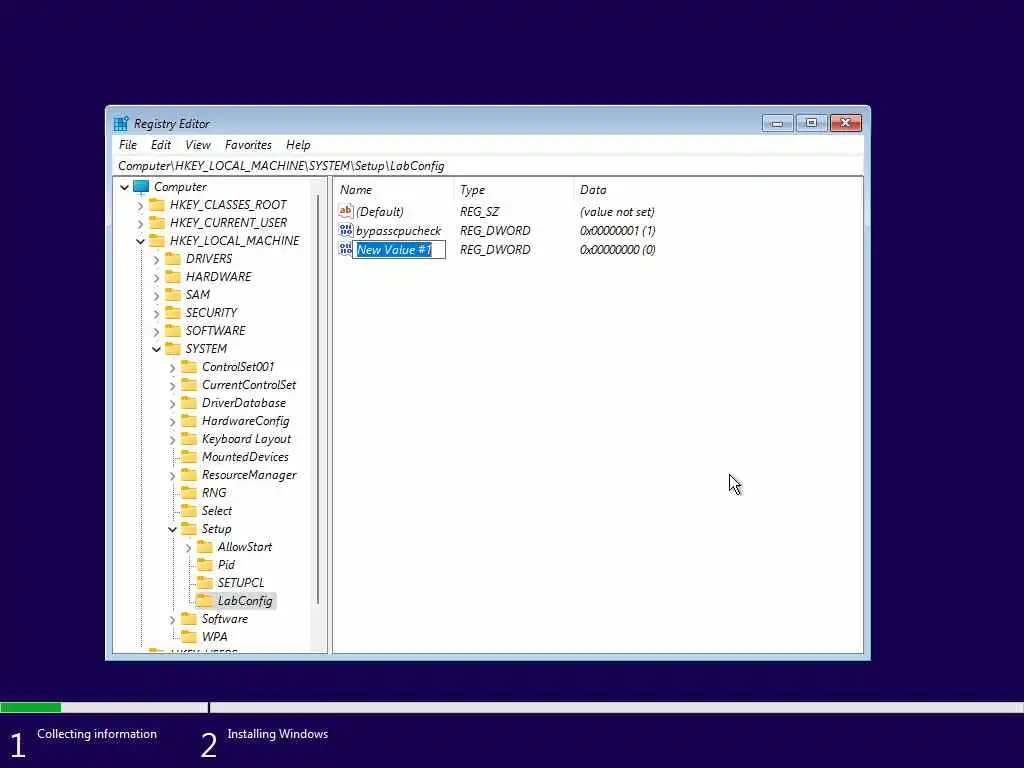Viewport: 1024px width, 768px height.
Task: Click the DriverDatabase folder icon
Action: click(189, 403)
